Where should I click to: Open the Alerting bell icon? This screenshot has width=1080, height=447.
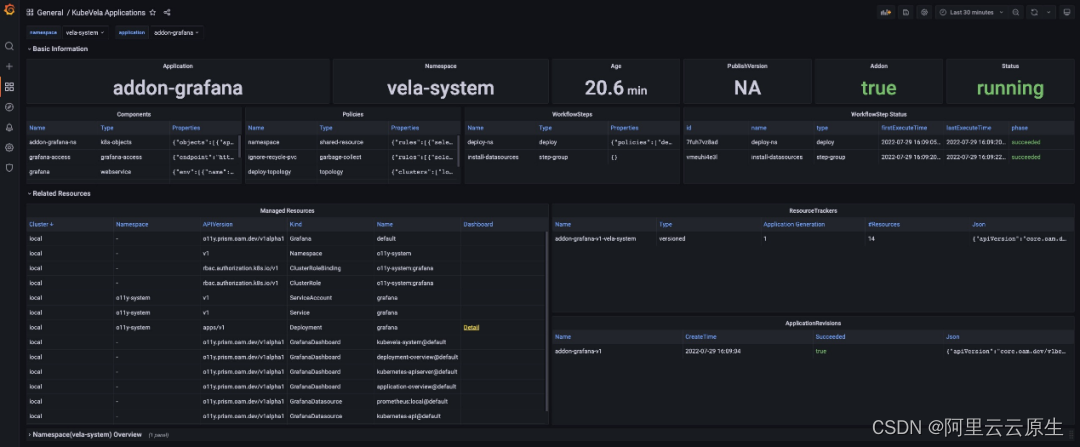9,127
